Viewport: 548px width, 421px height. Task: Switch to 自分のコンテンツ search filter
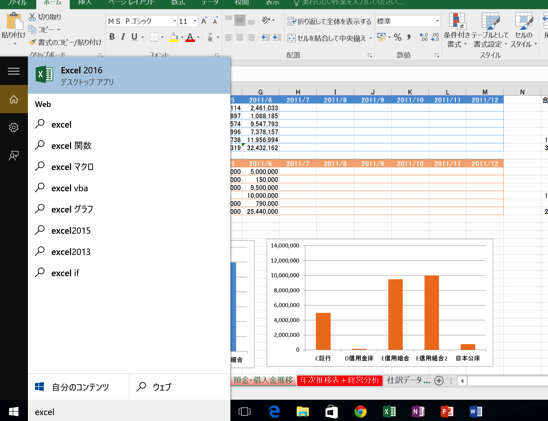click(x=79, y=387)
